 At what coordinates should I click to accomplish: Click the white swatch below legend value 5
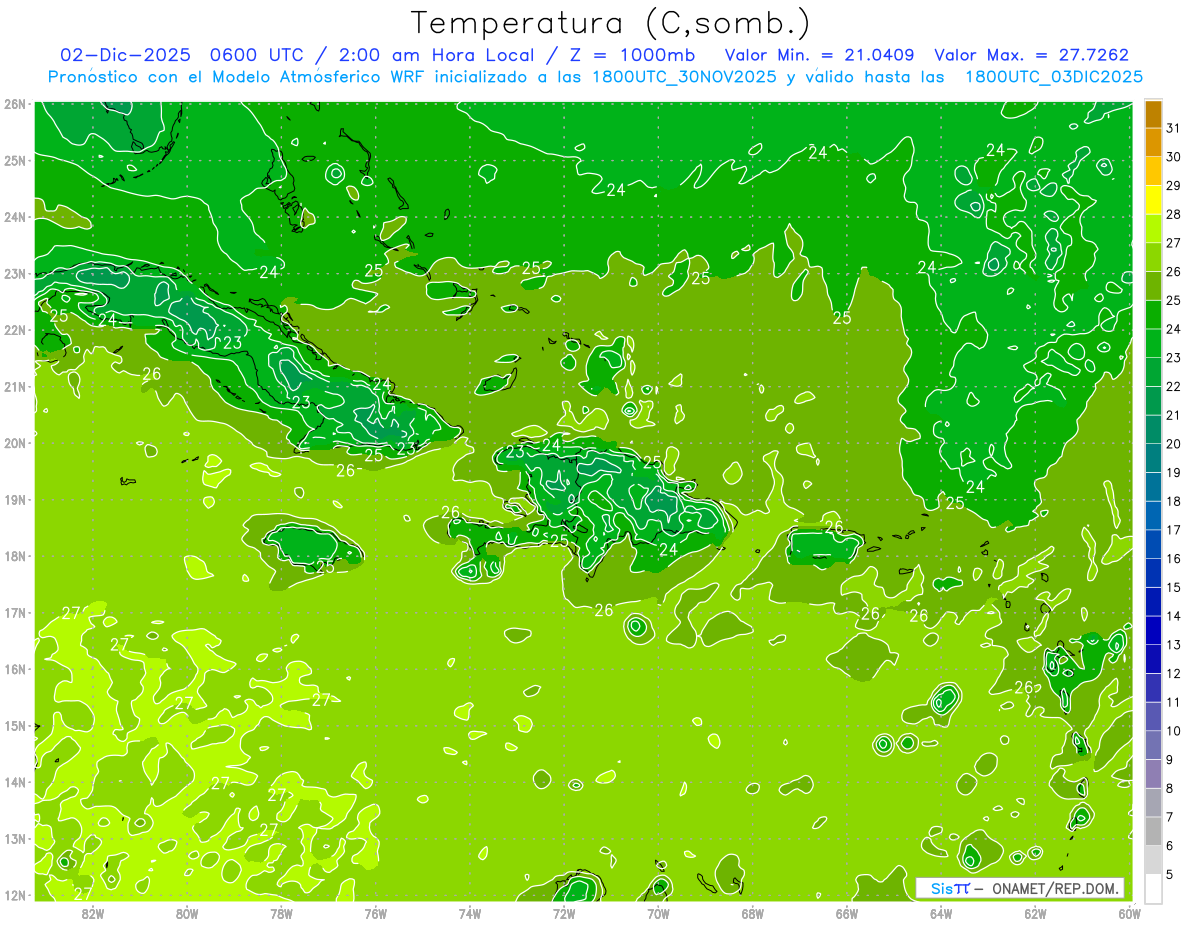pyautogui.click(x=1153, y=888)
